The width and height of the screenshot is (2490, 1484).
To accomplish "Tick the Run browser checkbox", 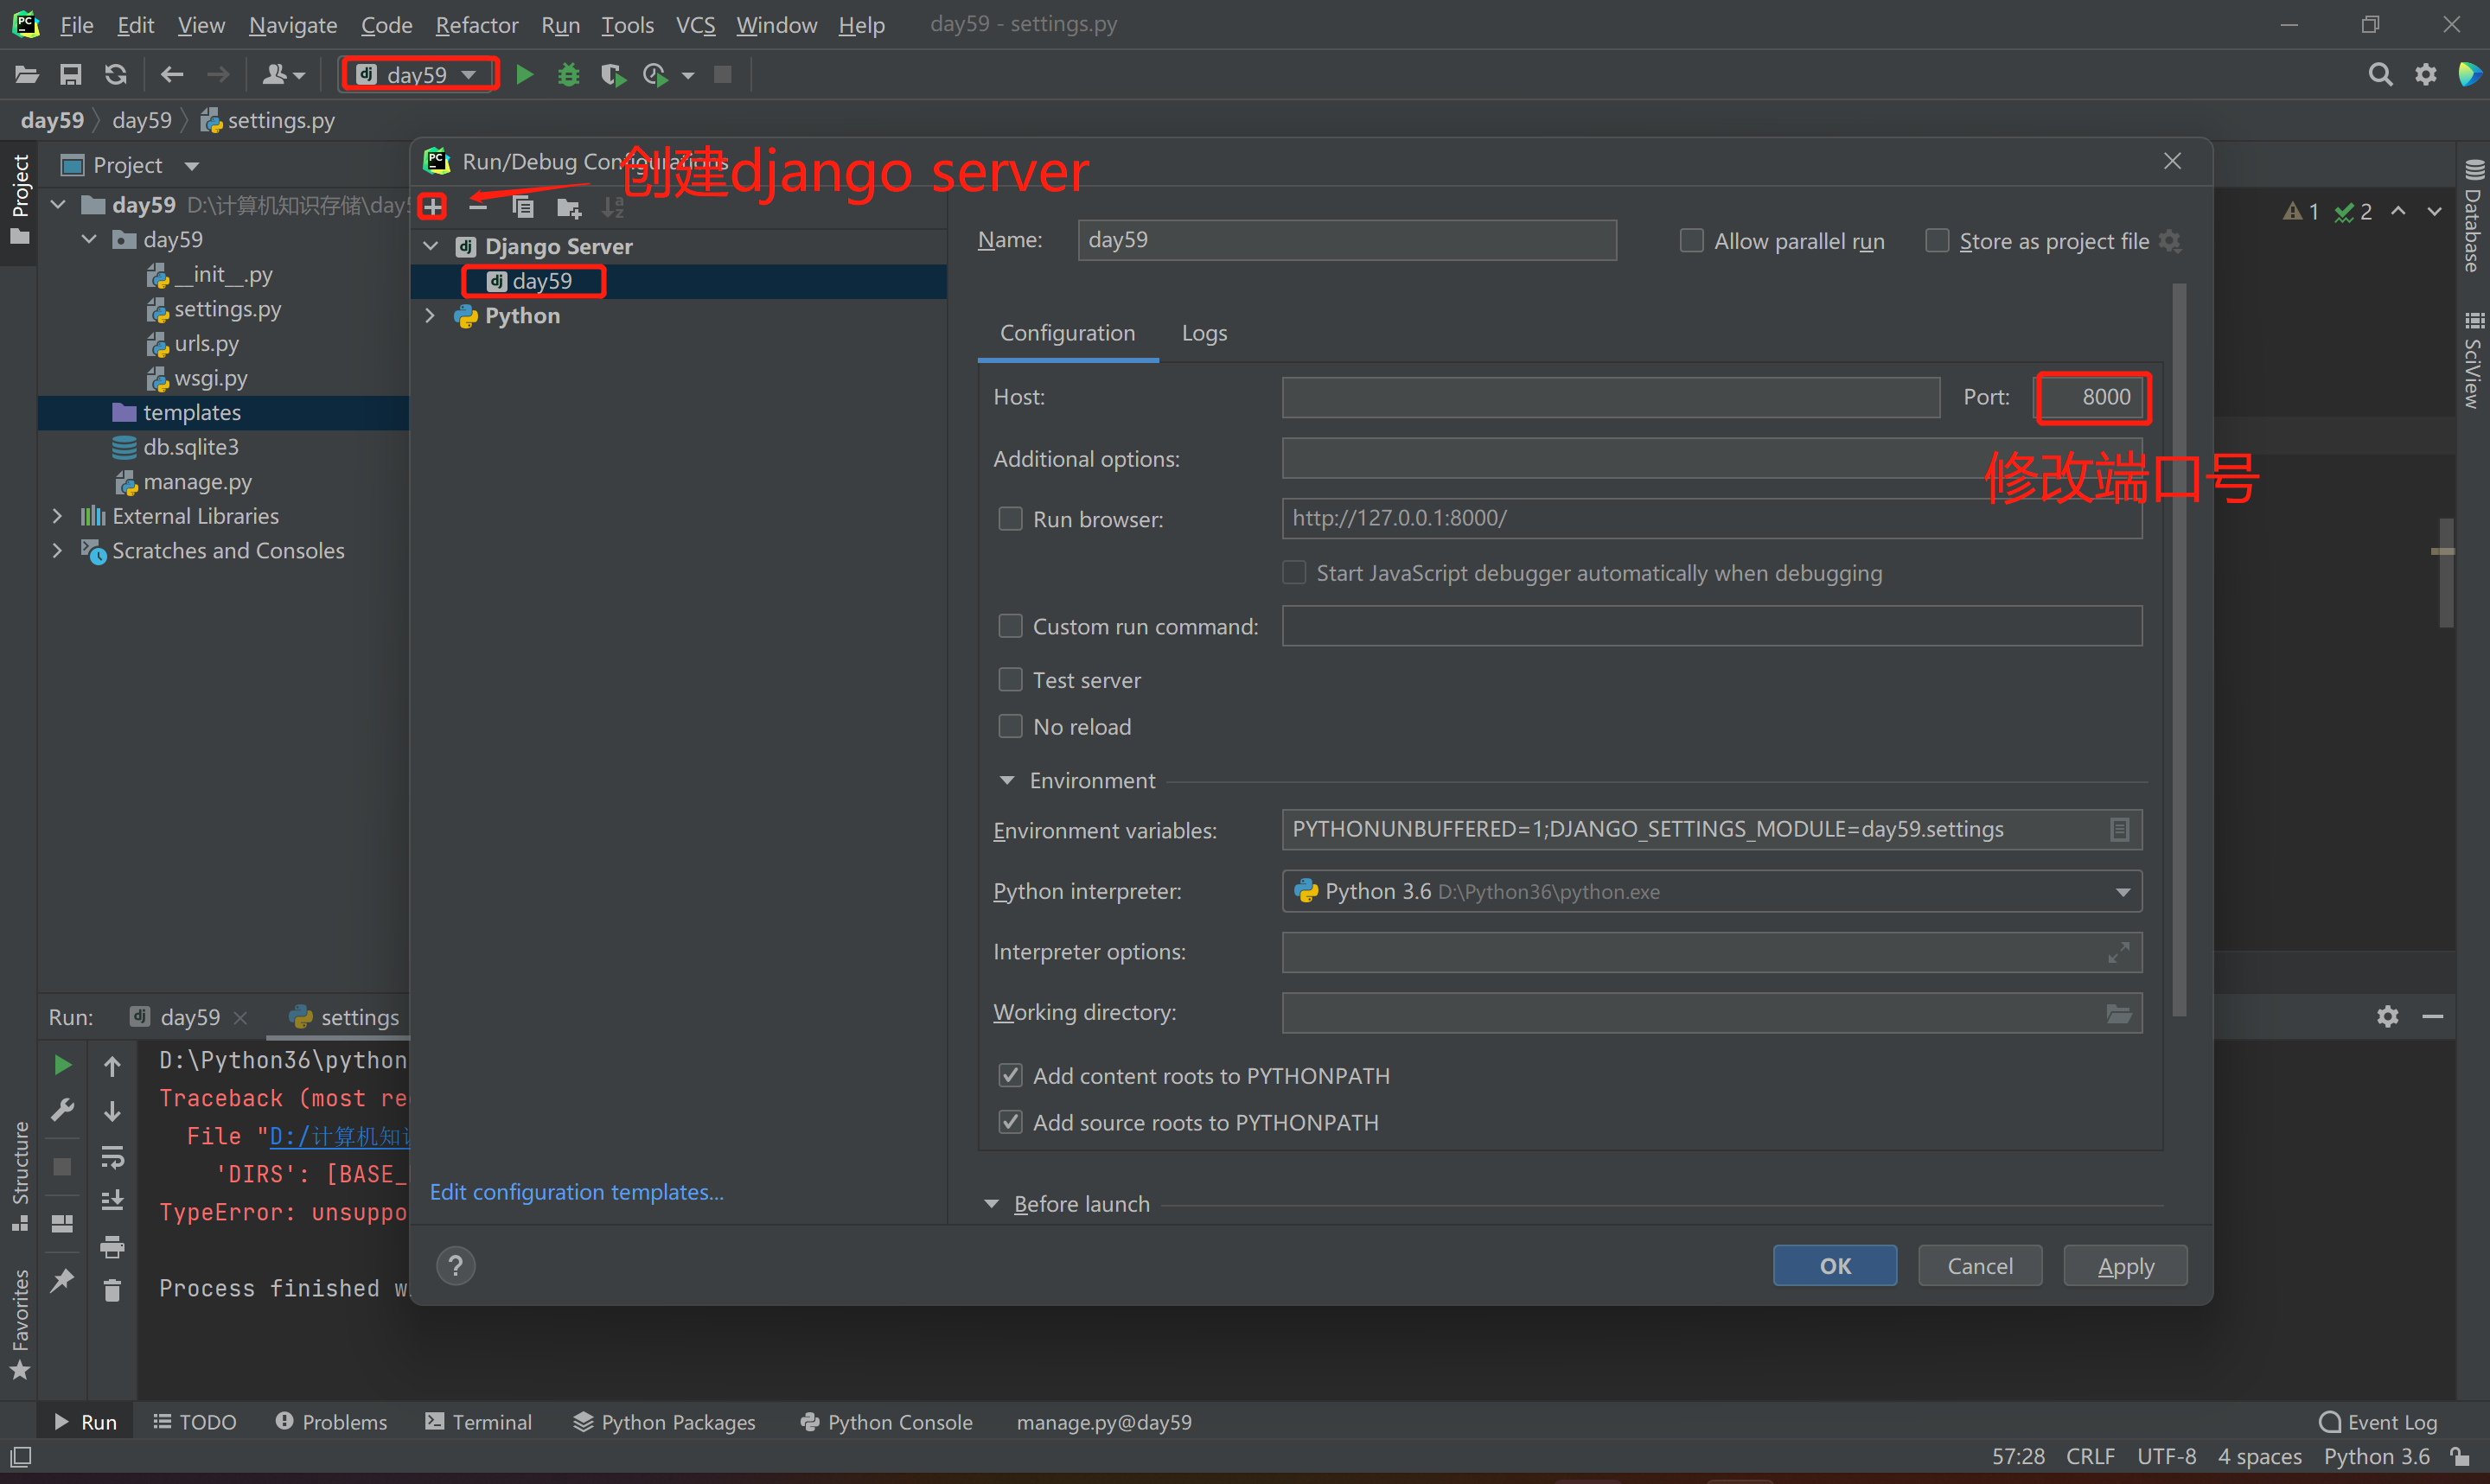I will click(x=1010, y=519).
